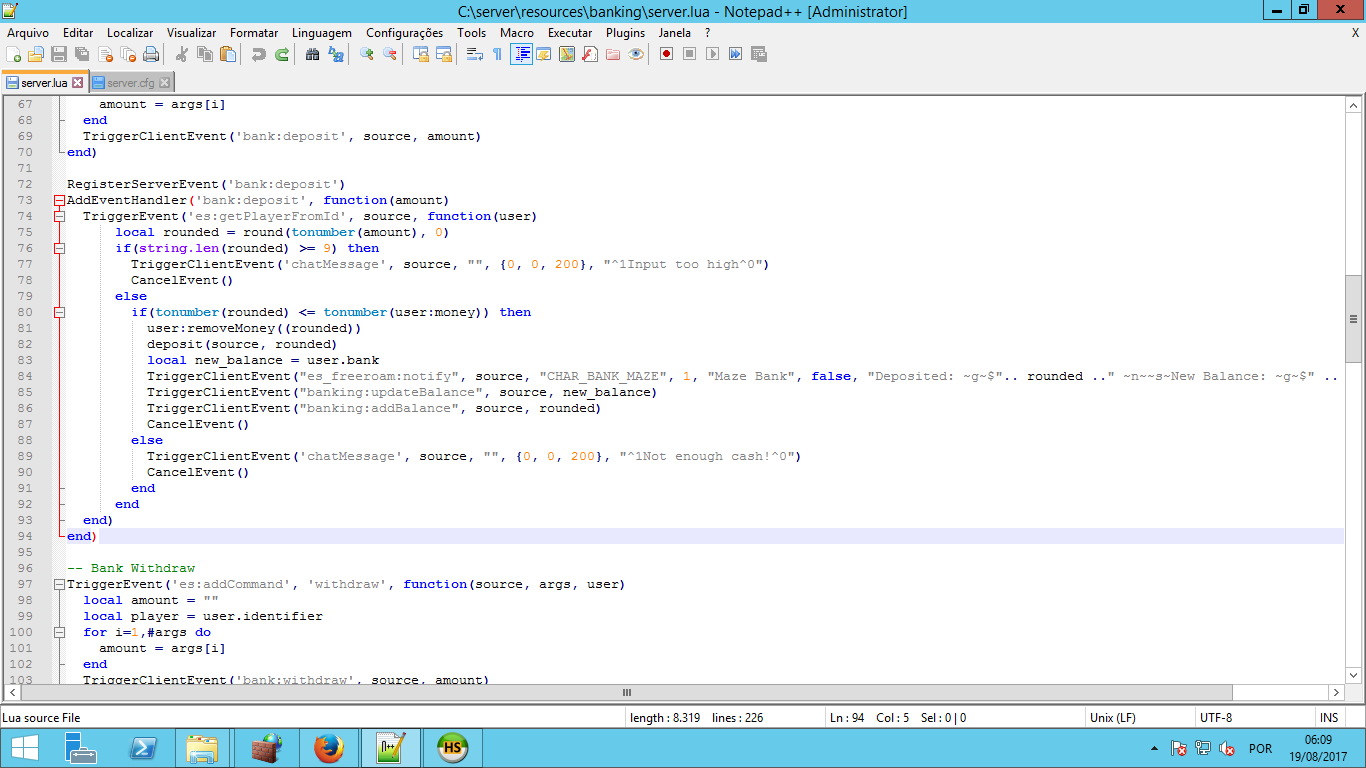Viewport: 1366px width, 768px height.
Task: Toggle word wrap toolbar button
Action: point(474,54)
